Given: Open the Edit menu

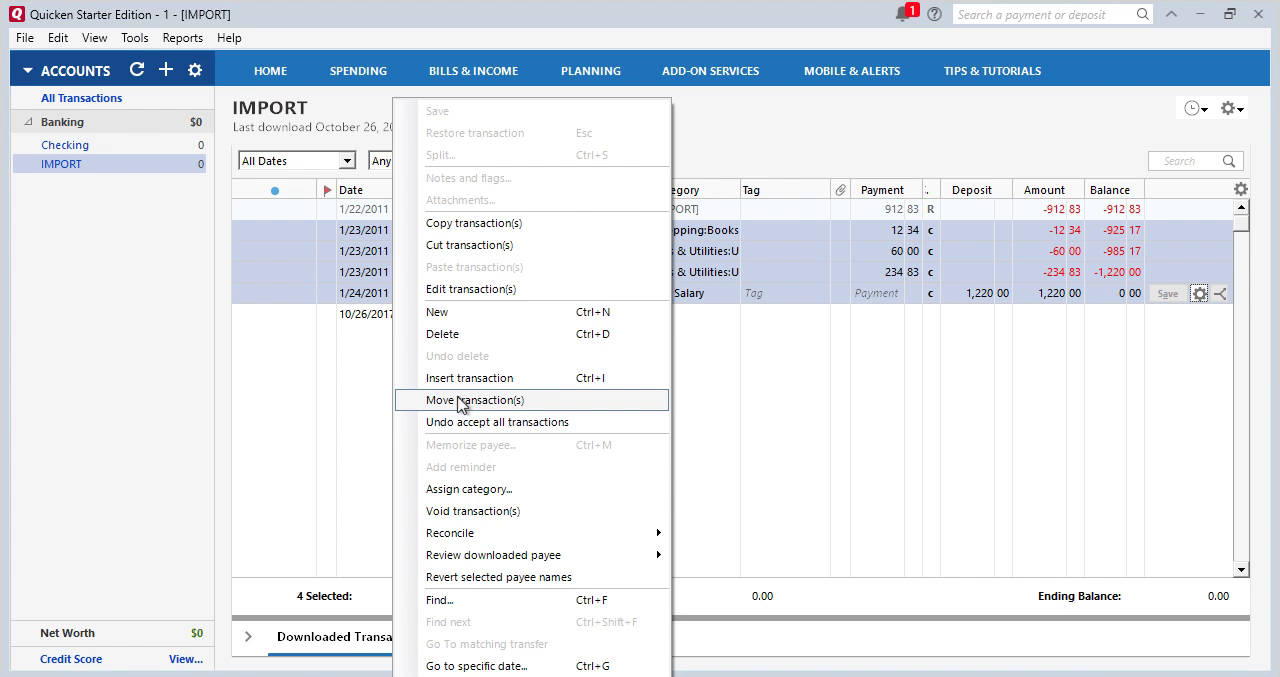Looking at the screenshot, I should (58, 38).
